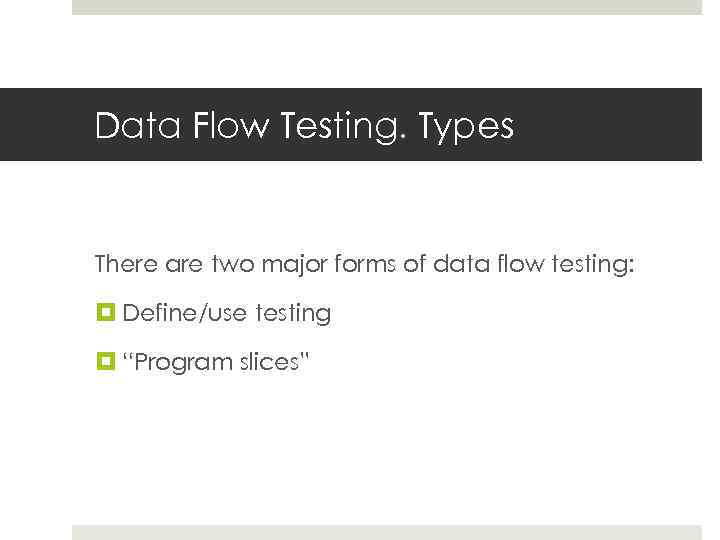Click the gray bar at the slide bottom

[386, 532]
